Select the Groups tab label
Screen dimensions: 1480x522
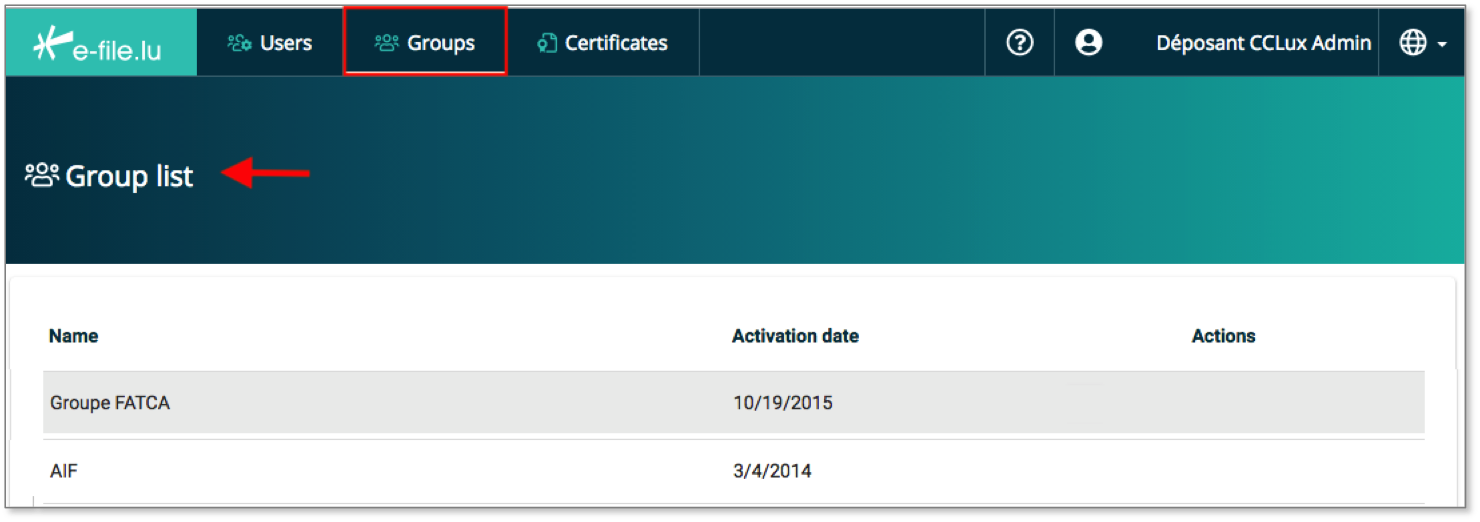441,43
